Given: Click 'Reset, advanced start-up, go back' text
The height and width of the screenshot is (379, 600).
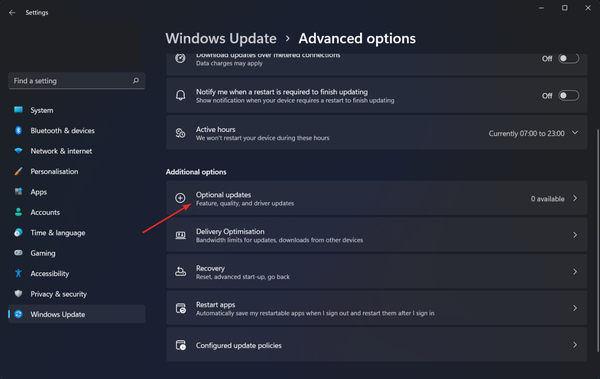Looking at the screenshot, I should [243, 277].
